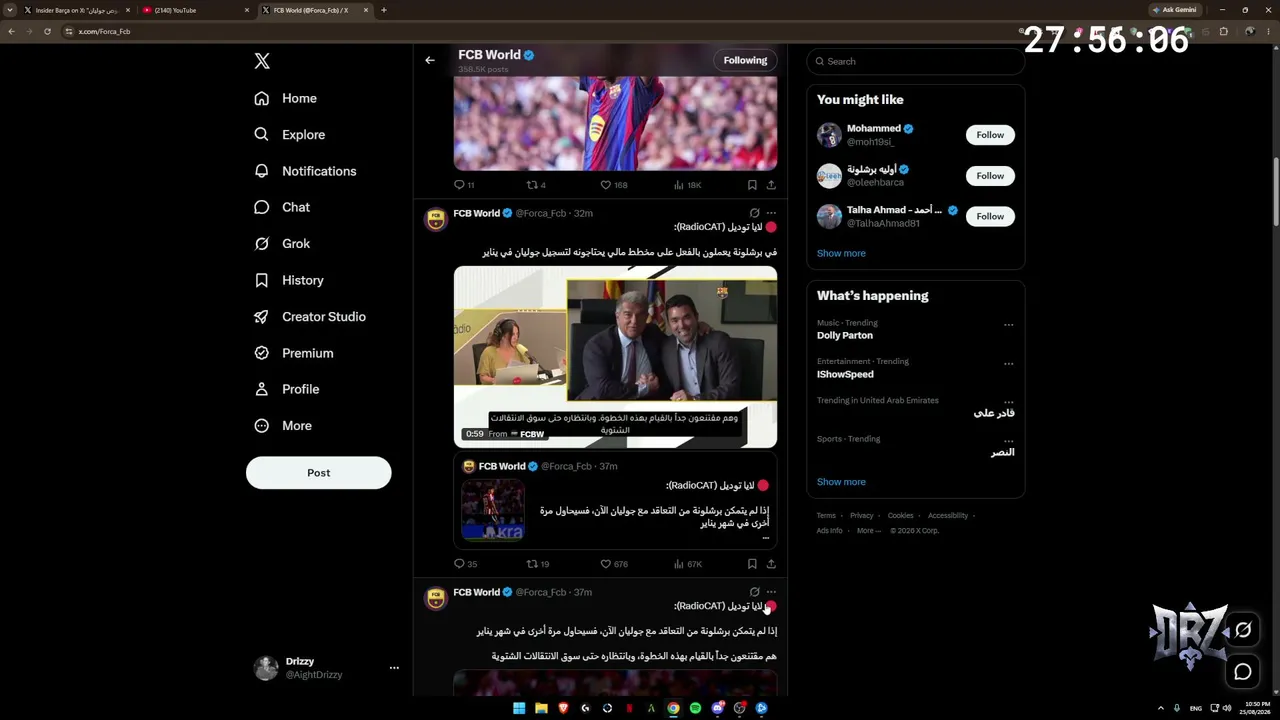Bookmark the post with 168 likes
This screenshot has width=1280, height=720.
click(752, 185)
